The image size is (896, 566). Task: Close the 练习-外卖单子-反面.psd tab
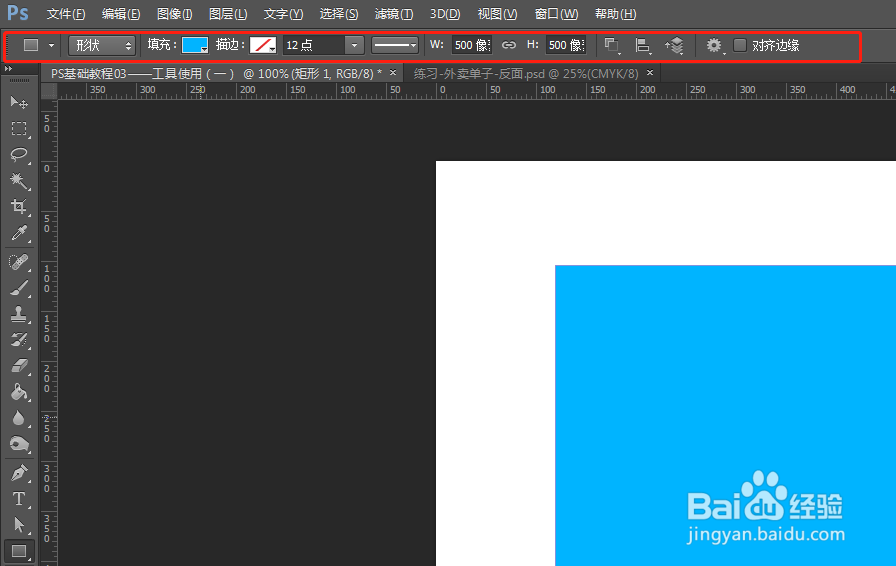click(x=650, y=73)
